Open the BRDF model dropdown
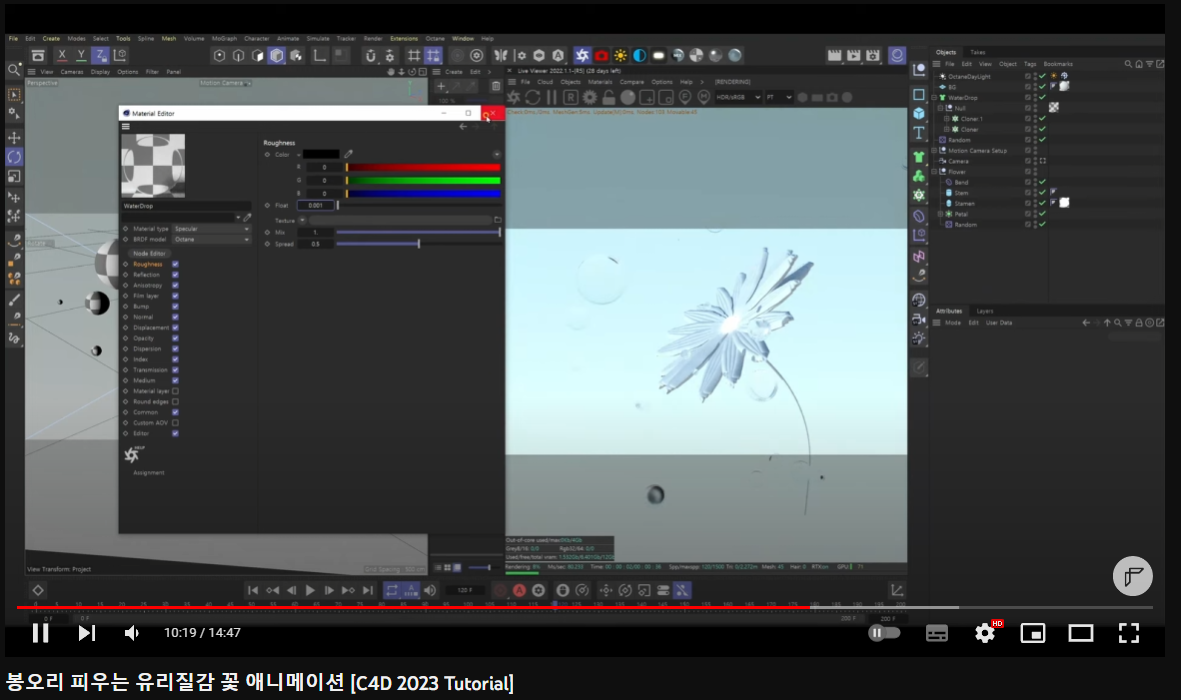 (212, 240)
